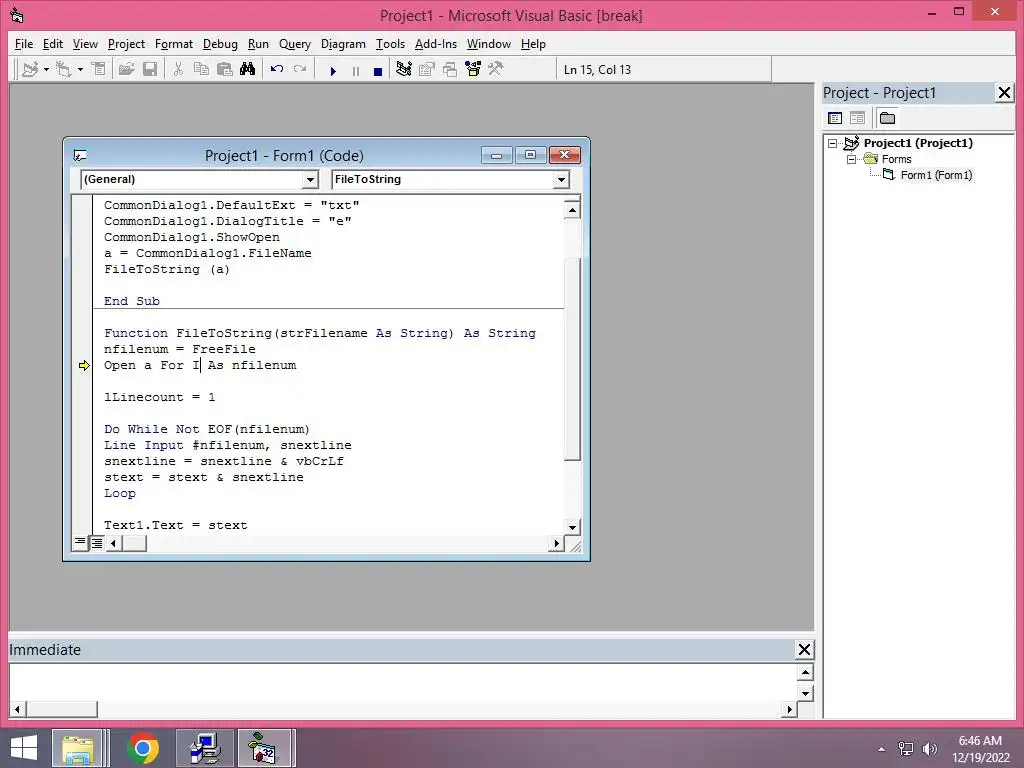Click the yellow execution arrow in margin
Image resolution: width=1024 pixels, height=768 pixels.
pyautogui.click(x=84, y=366)
